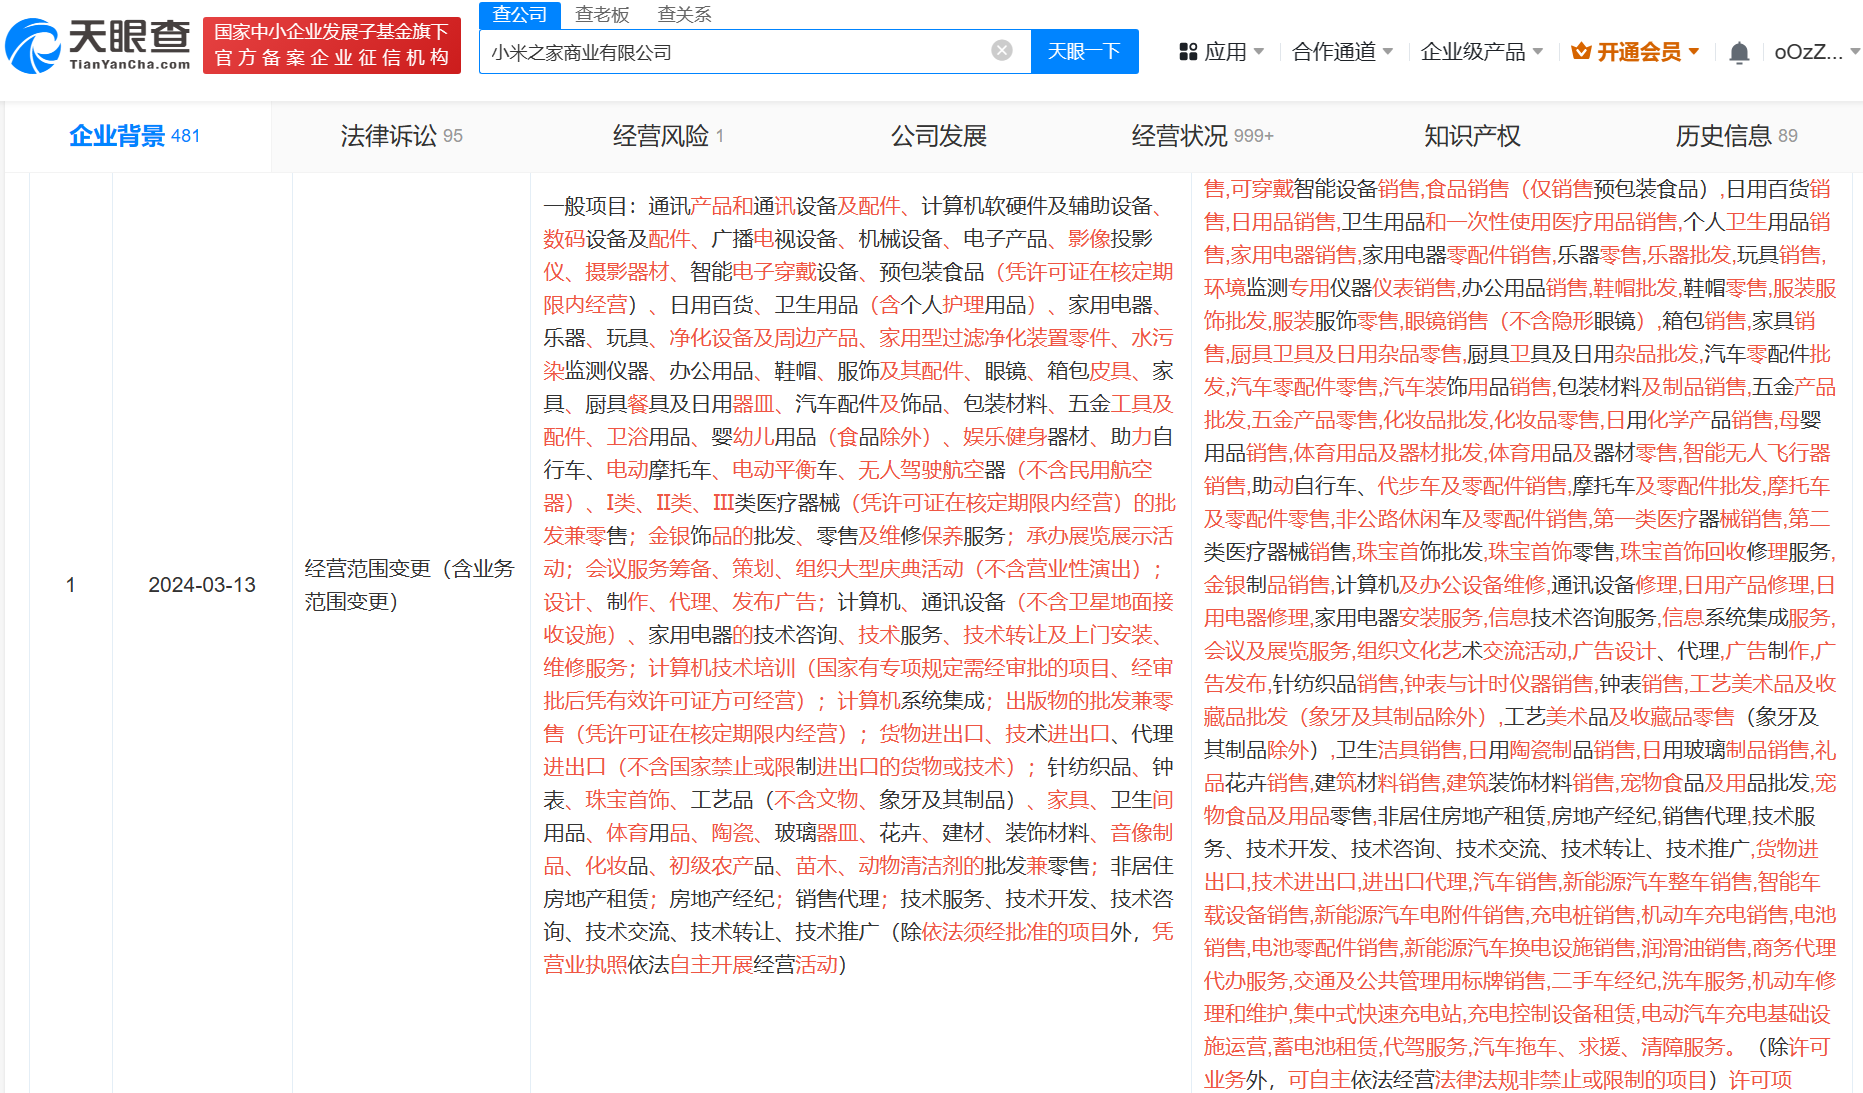Select the 查公司 search tab
Screen dimensions: 1863x1093
(520, 14)
